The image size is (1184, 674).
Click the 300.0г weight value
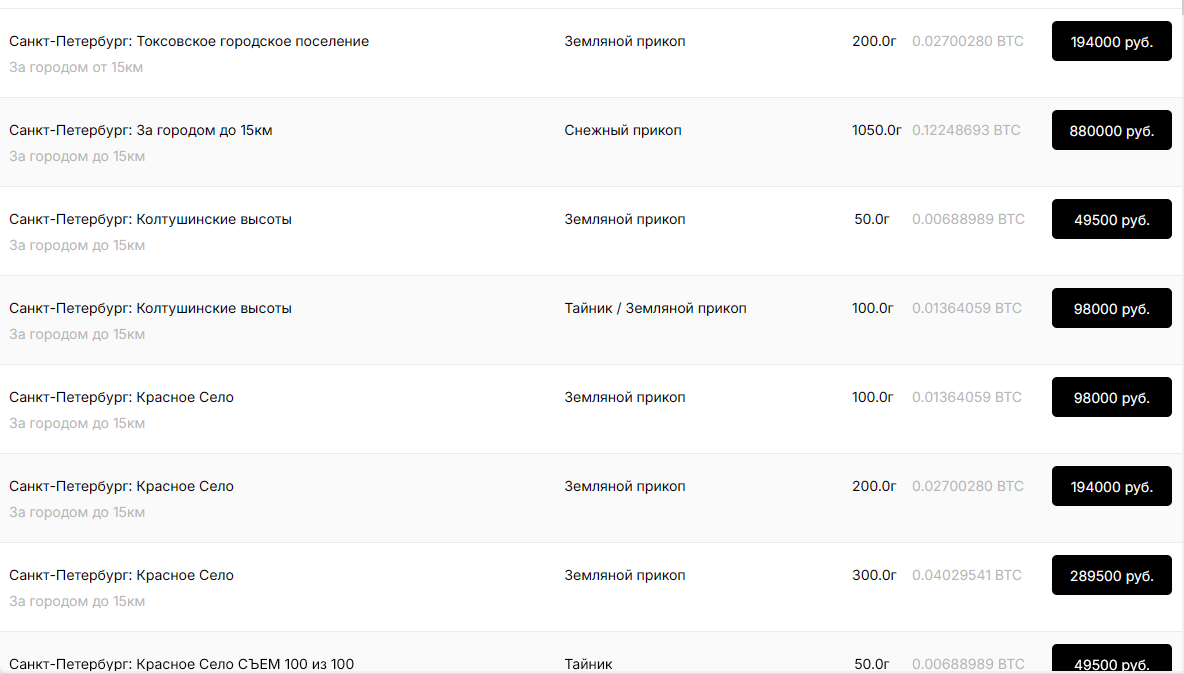point(874,576)
